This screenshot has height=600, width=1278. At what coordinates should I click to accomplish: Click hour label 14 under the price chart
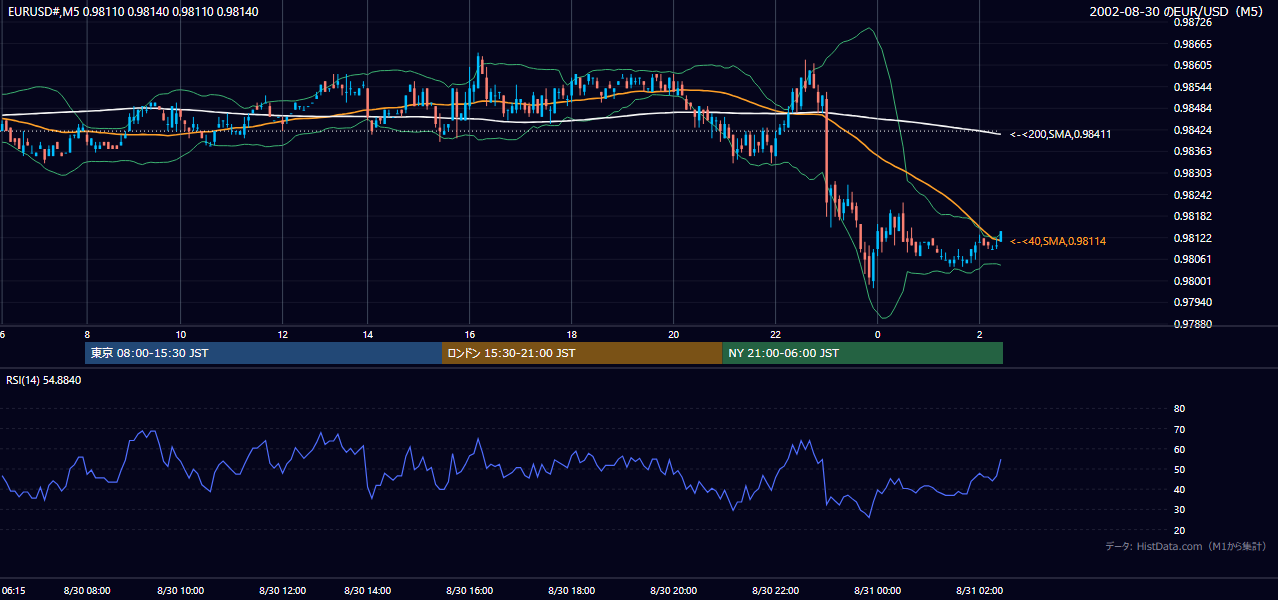368,334
